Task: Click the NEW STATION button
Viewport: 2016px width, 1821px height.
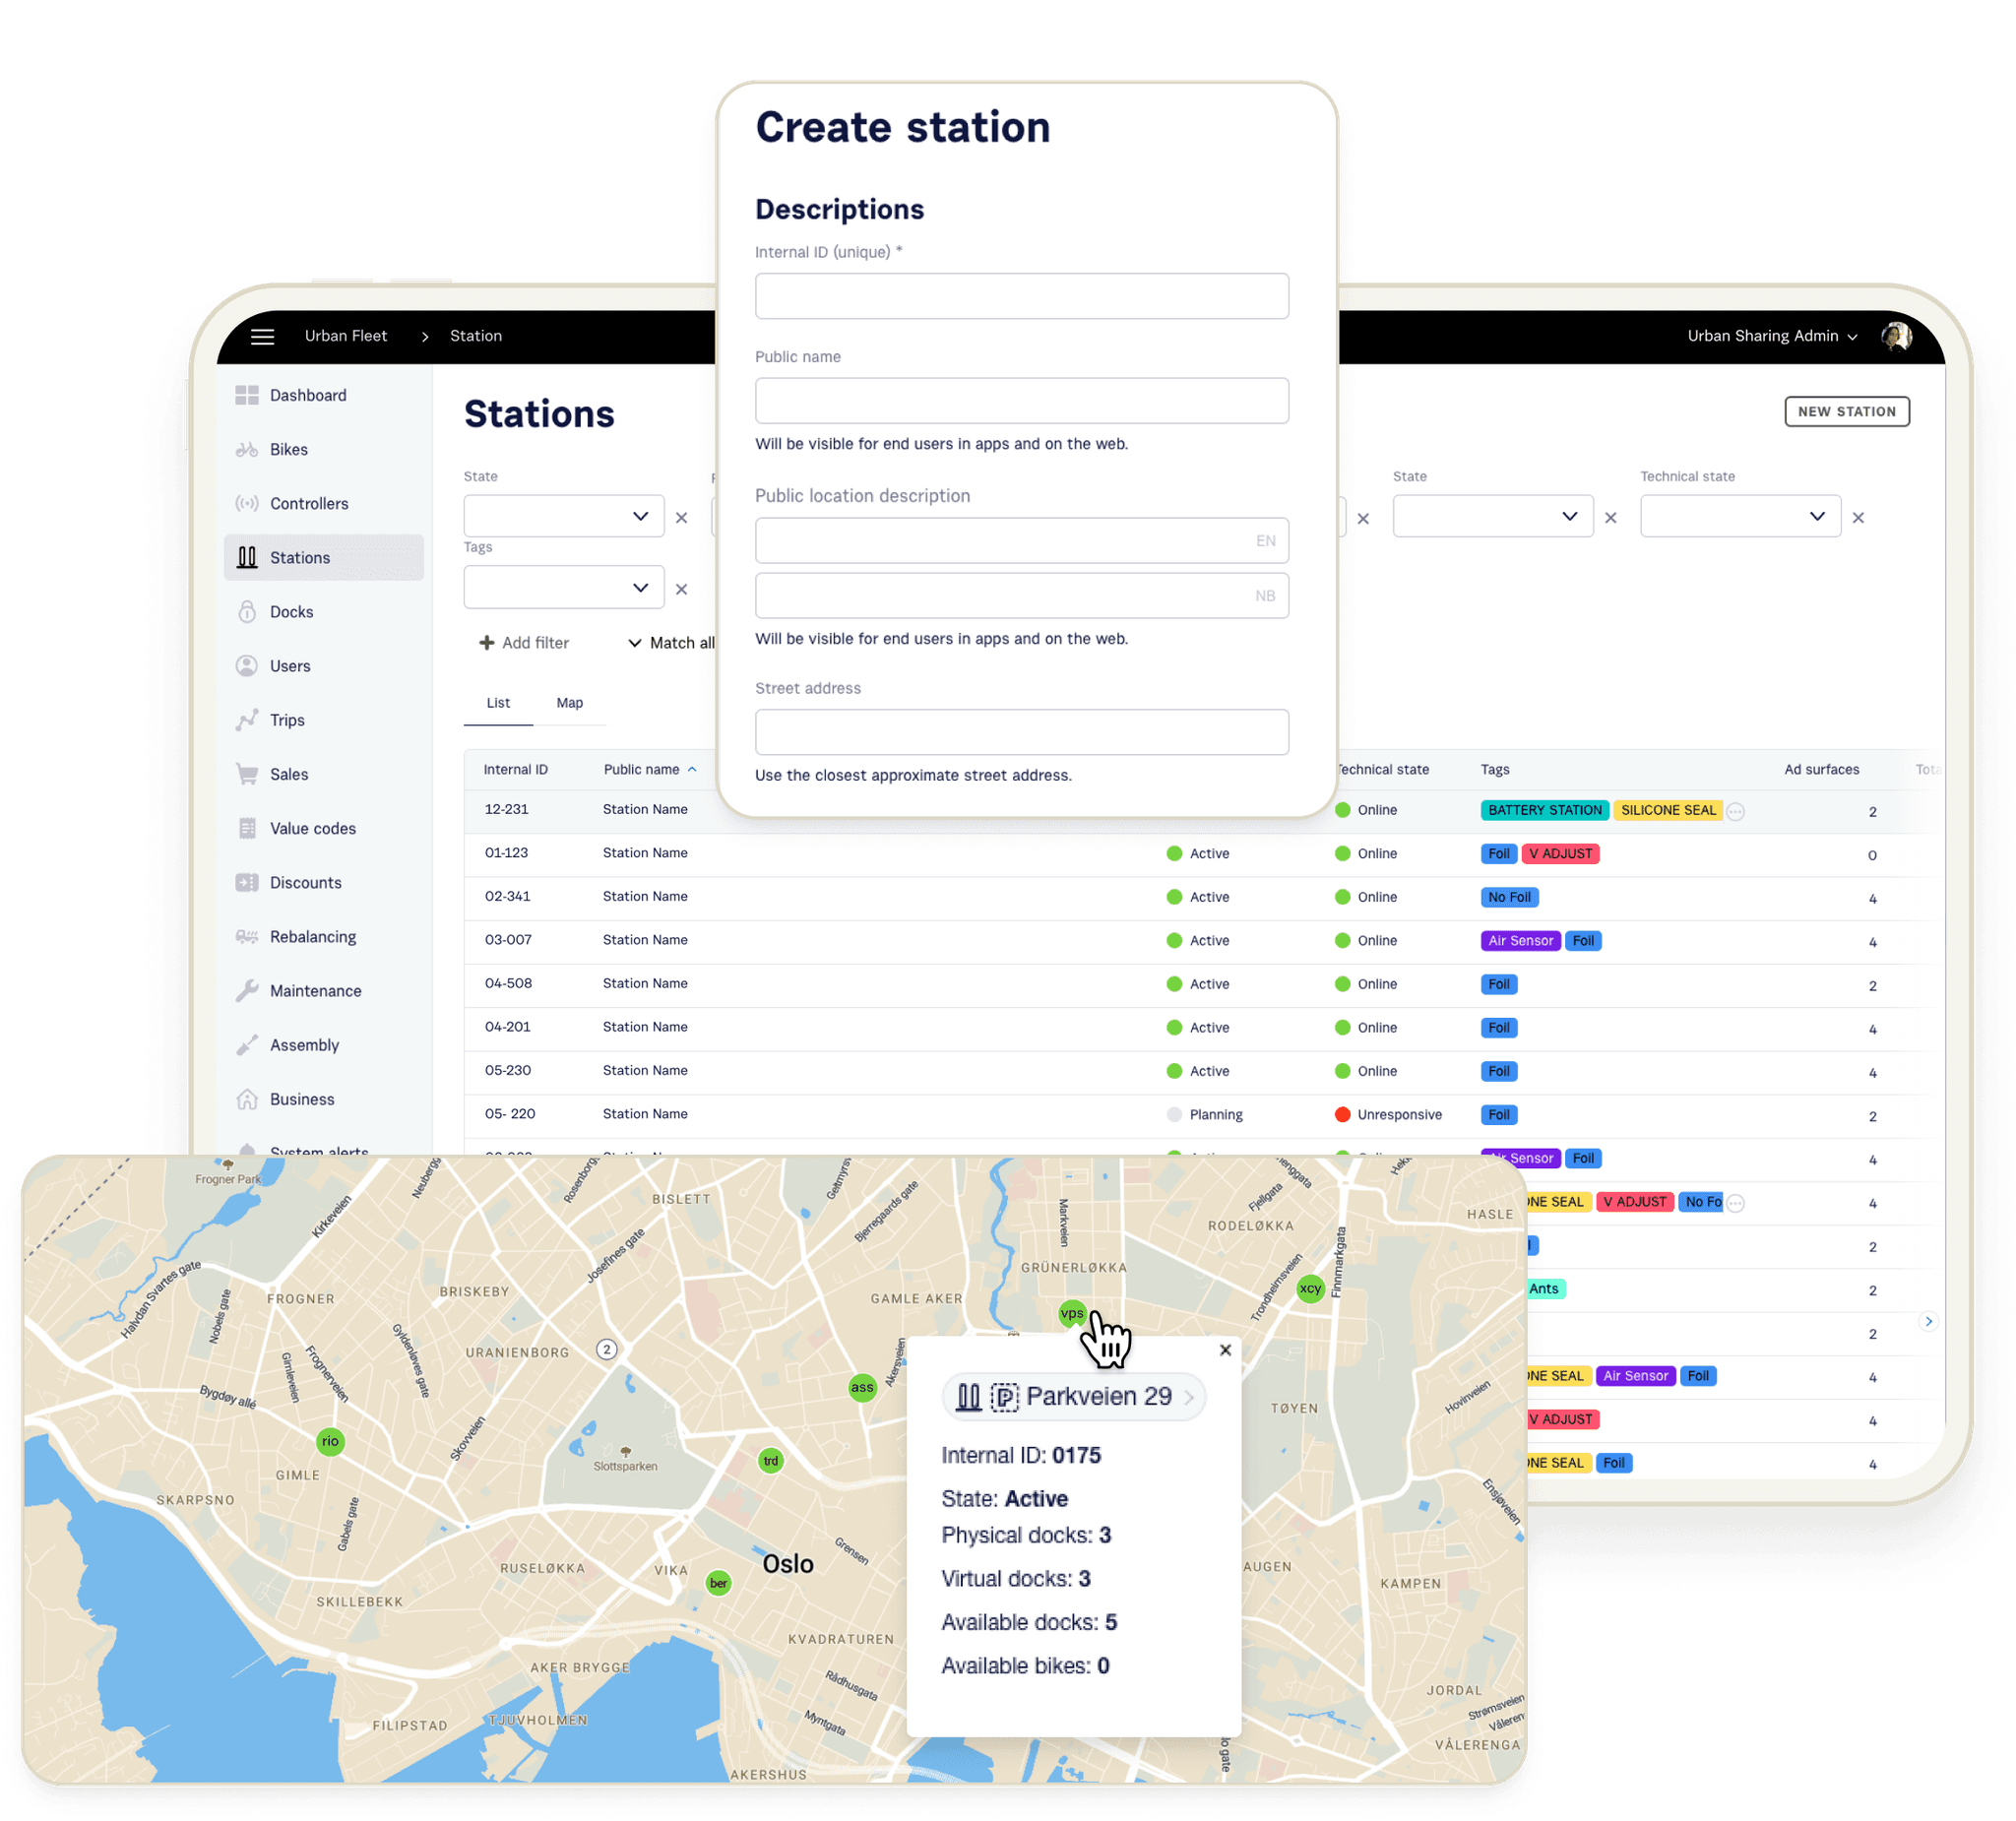Action: (1846, 411)
